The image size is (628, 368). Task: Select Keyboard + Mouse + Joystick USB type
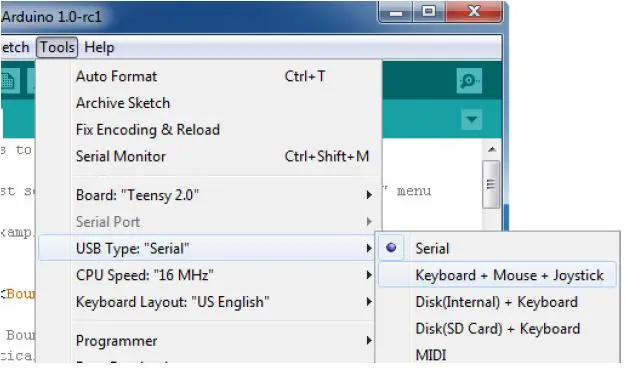497,275
